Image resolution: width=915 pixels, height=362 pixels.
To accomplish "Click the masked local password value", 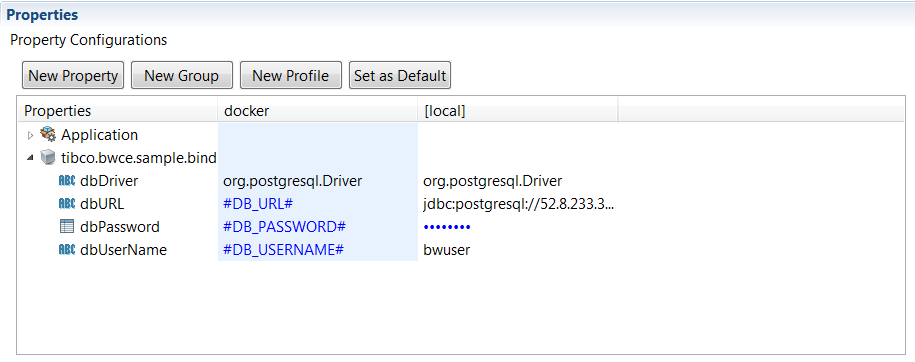I will 447,227.
